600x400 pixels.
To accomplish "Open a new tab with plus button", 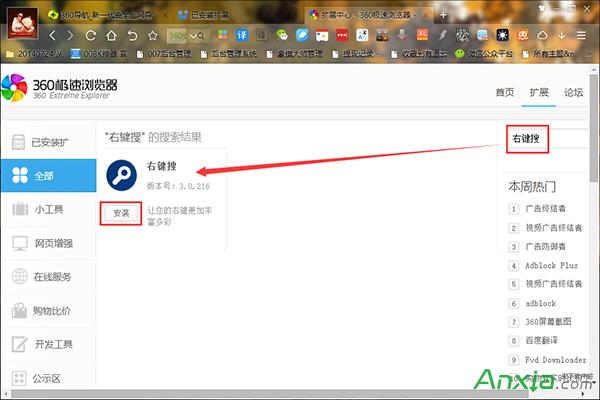I will pyautogui.click(x=443, y=15).
